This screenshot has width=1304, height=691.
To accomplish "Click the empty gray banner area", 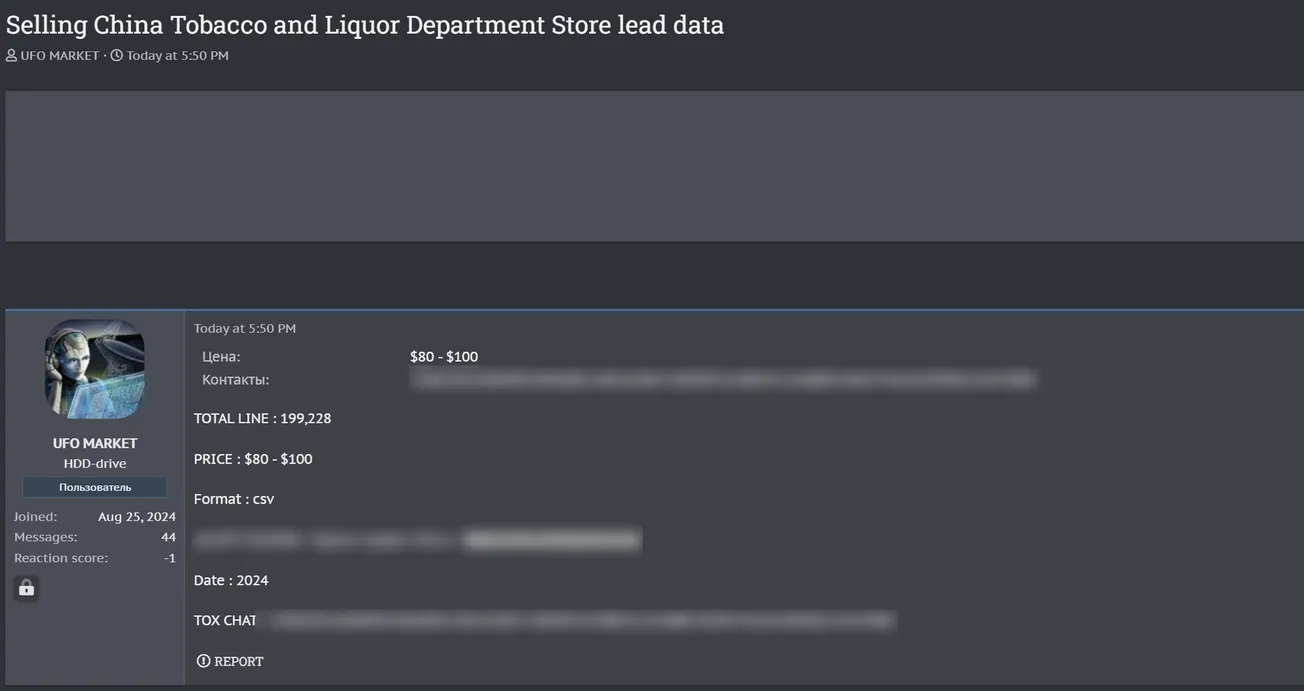I will [x=654, y=166].
